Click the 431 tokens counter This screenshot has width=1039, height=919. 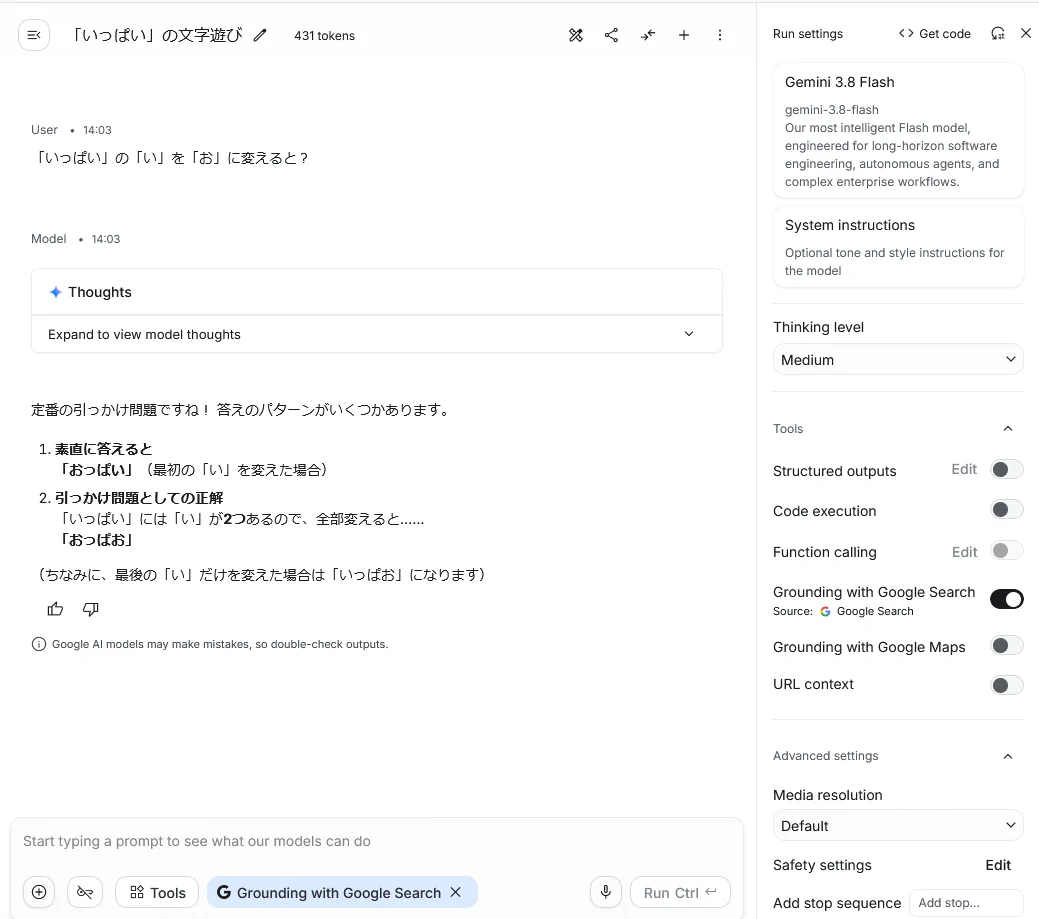[325, 36]
